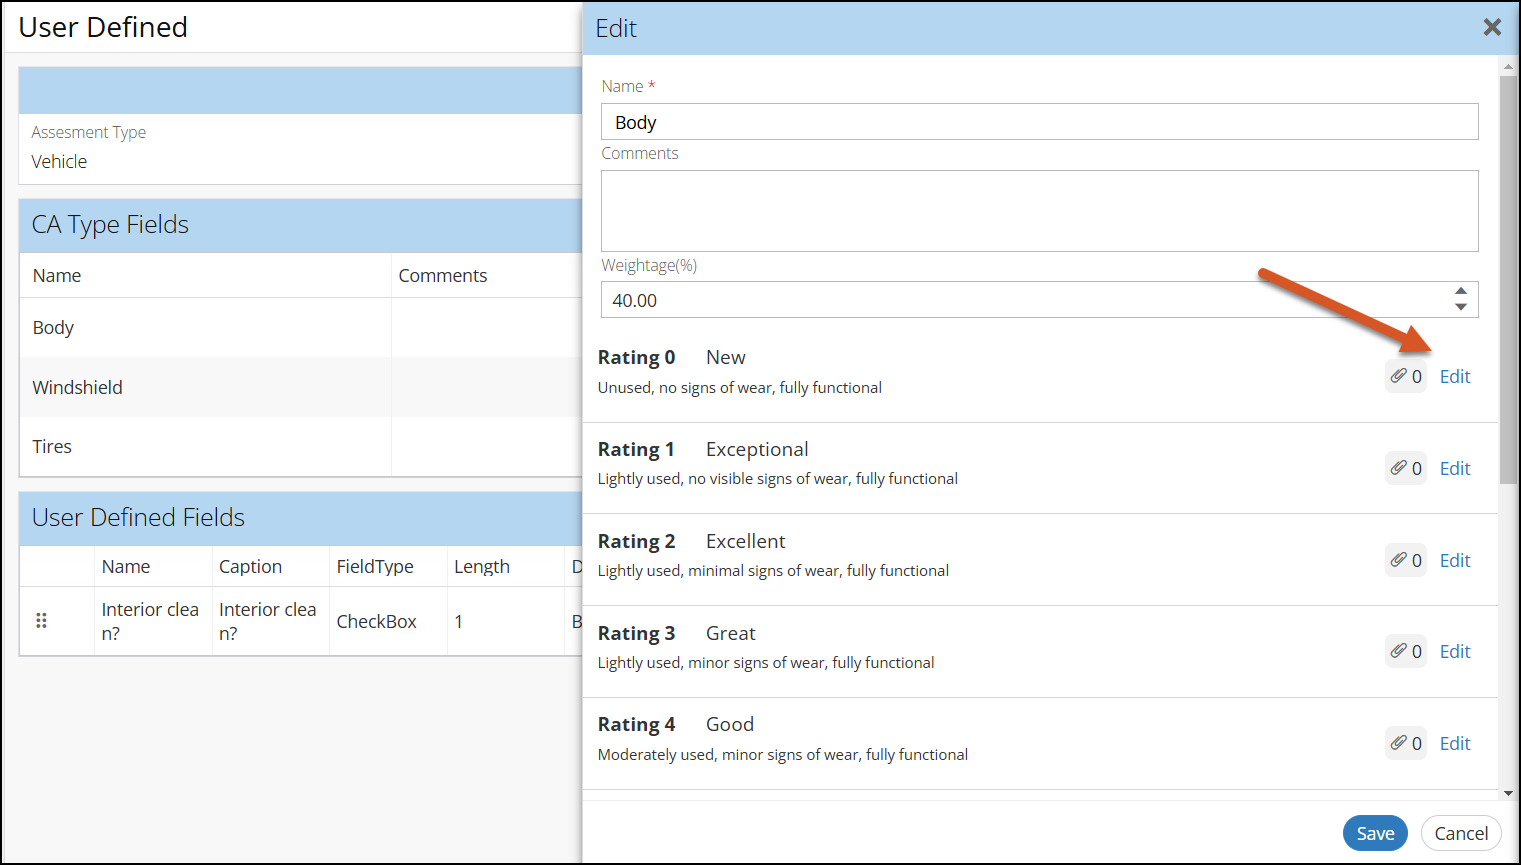Edit the Rating 3 Great entry
The height and width of the screenshot is (865, 1521).
(x=1454, y=651)
